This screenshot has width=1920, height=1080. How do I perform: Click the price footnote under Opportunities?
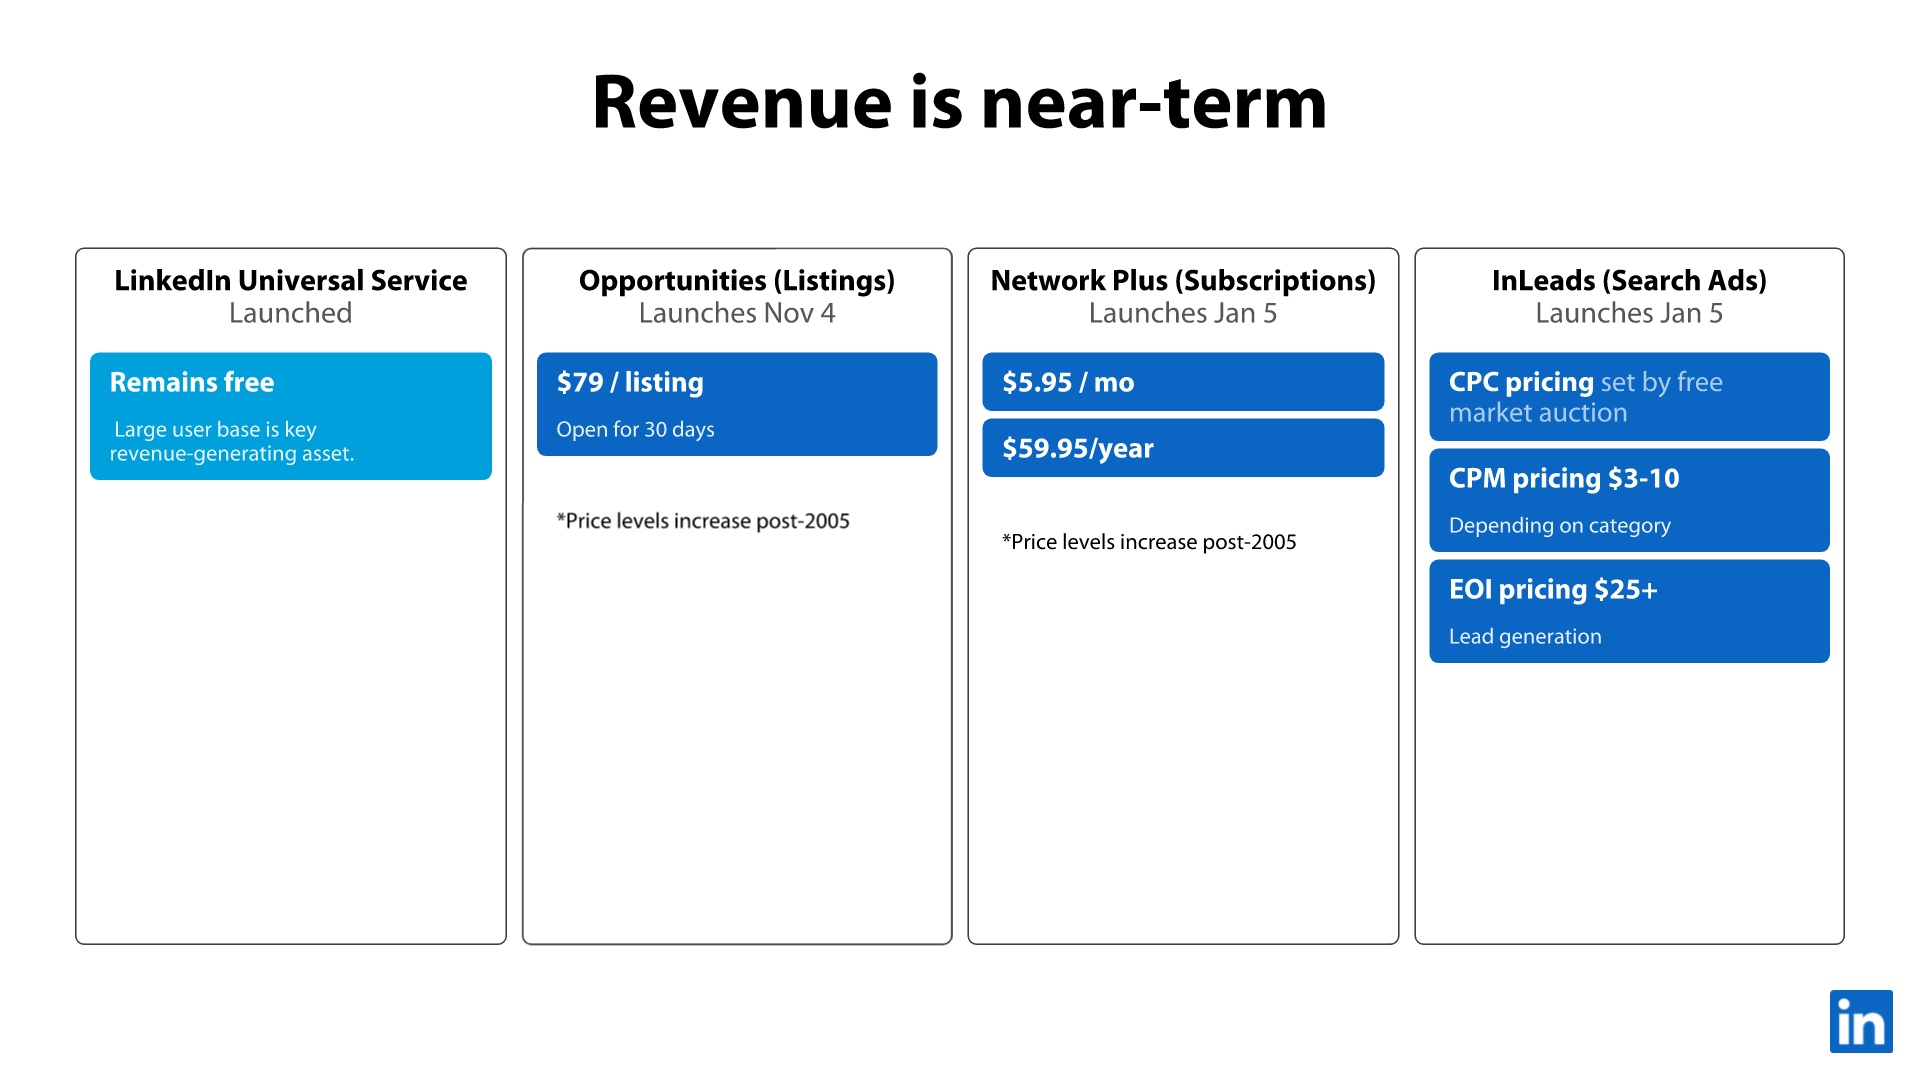point(703,521)
